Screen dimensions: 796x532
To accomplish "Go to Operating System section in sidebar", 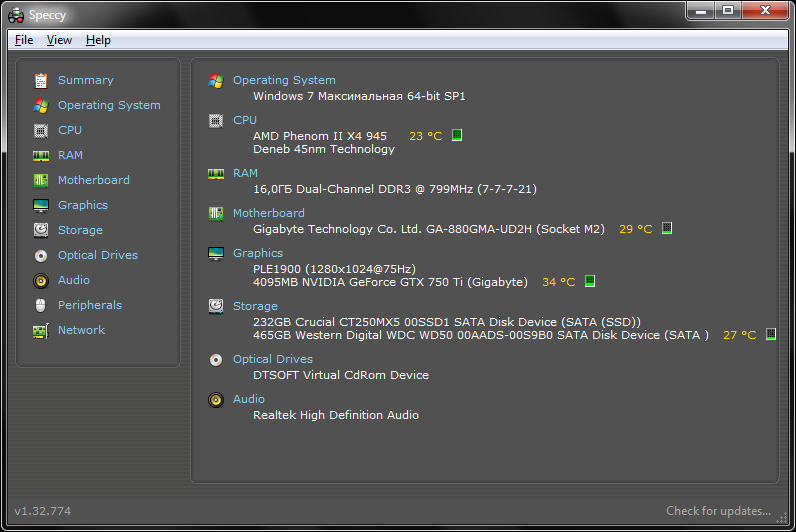I will click(109, 105).
